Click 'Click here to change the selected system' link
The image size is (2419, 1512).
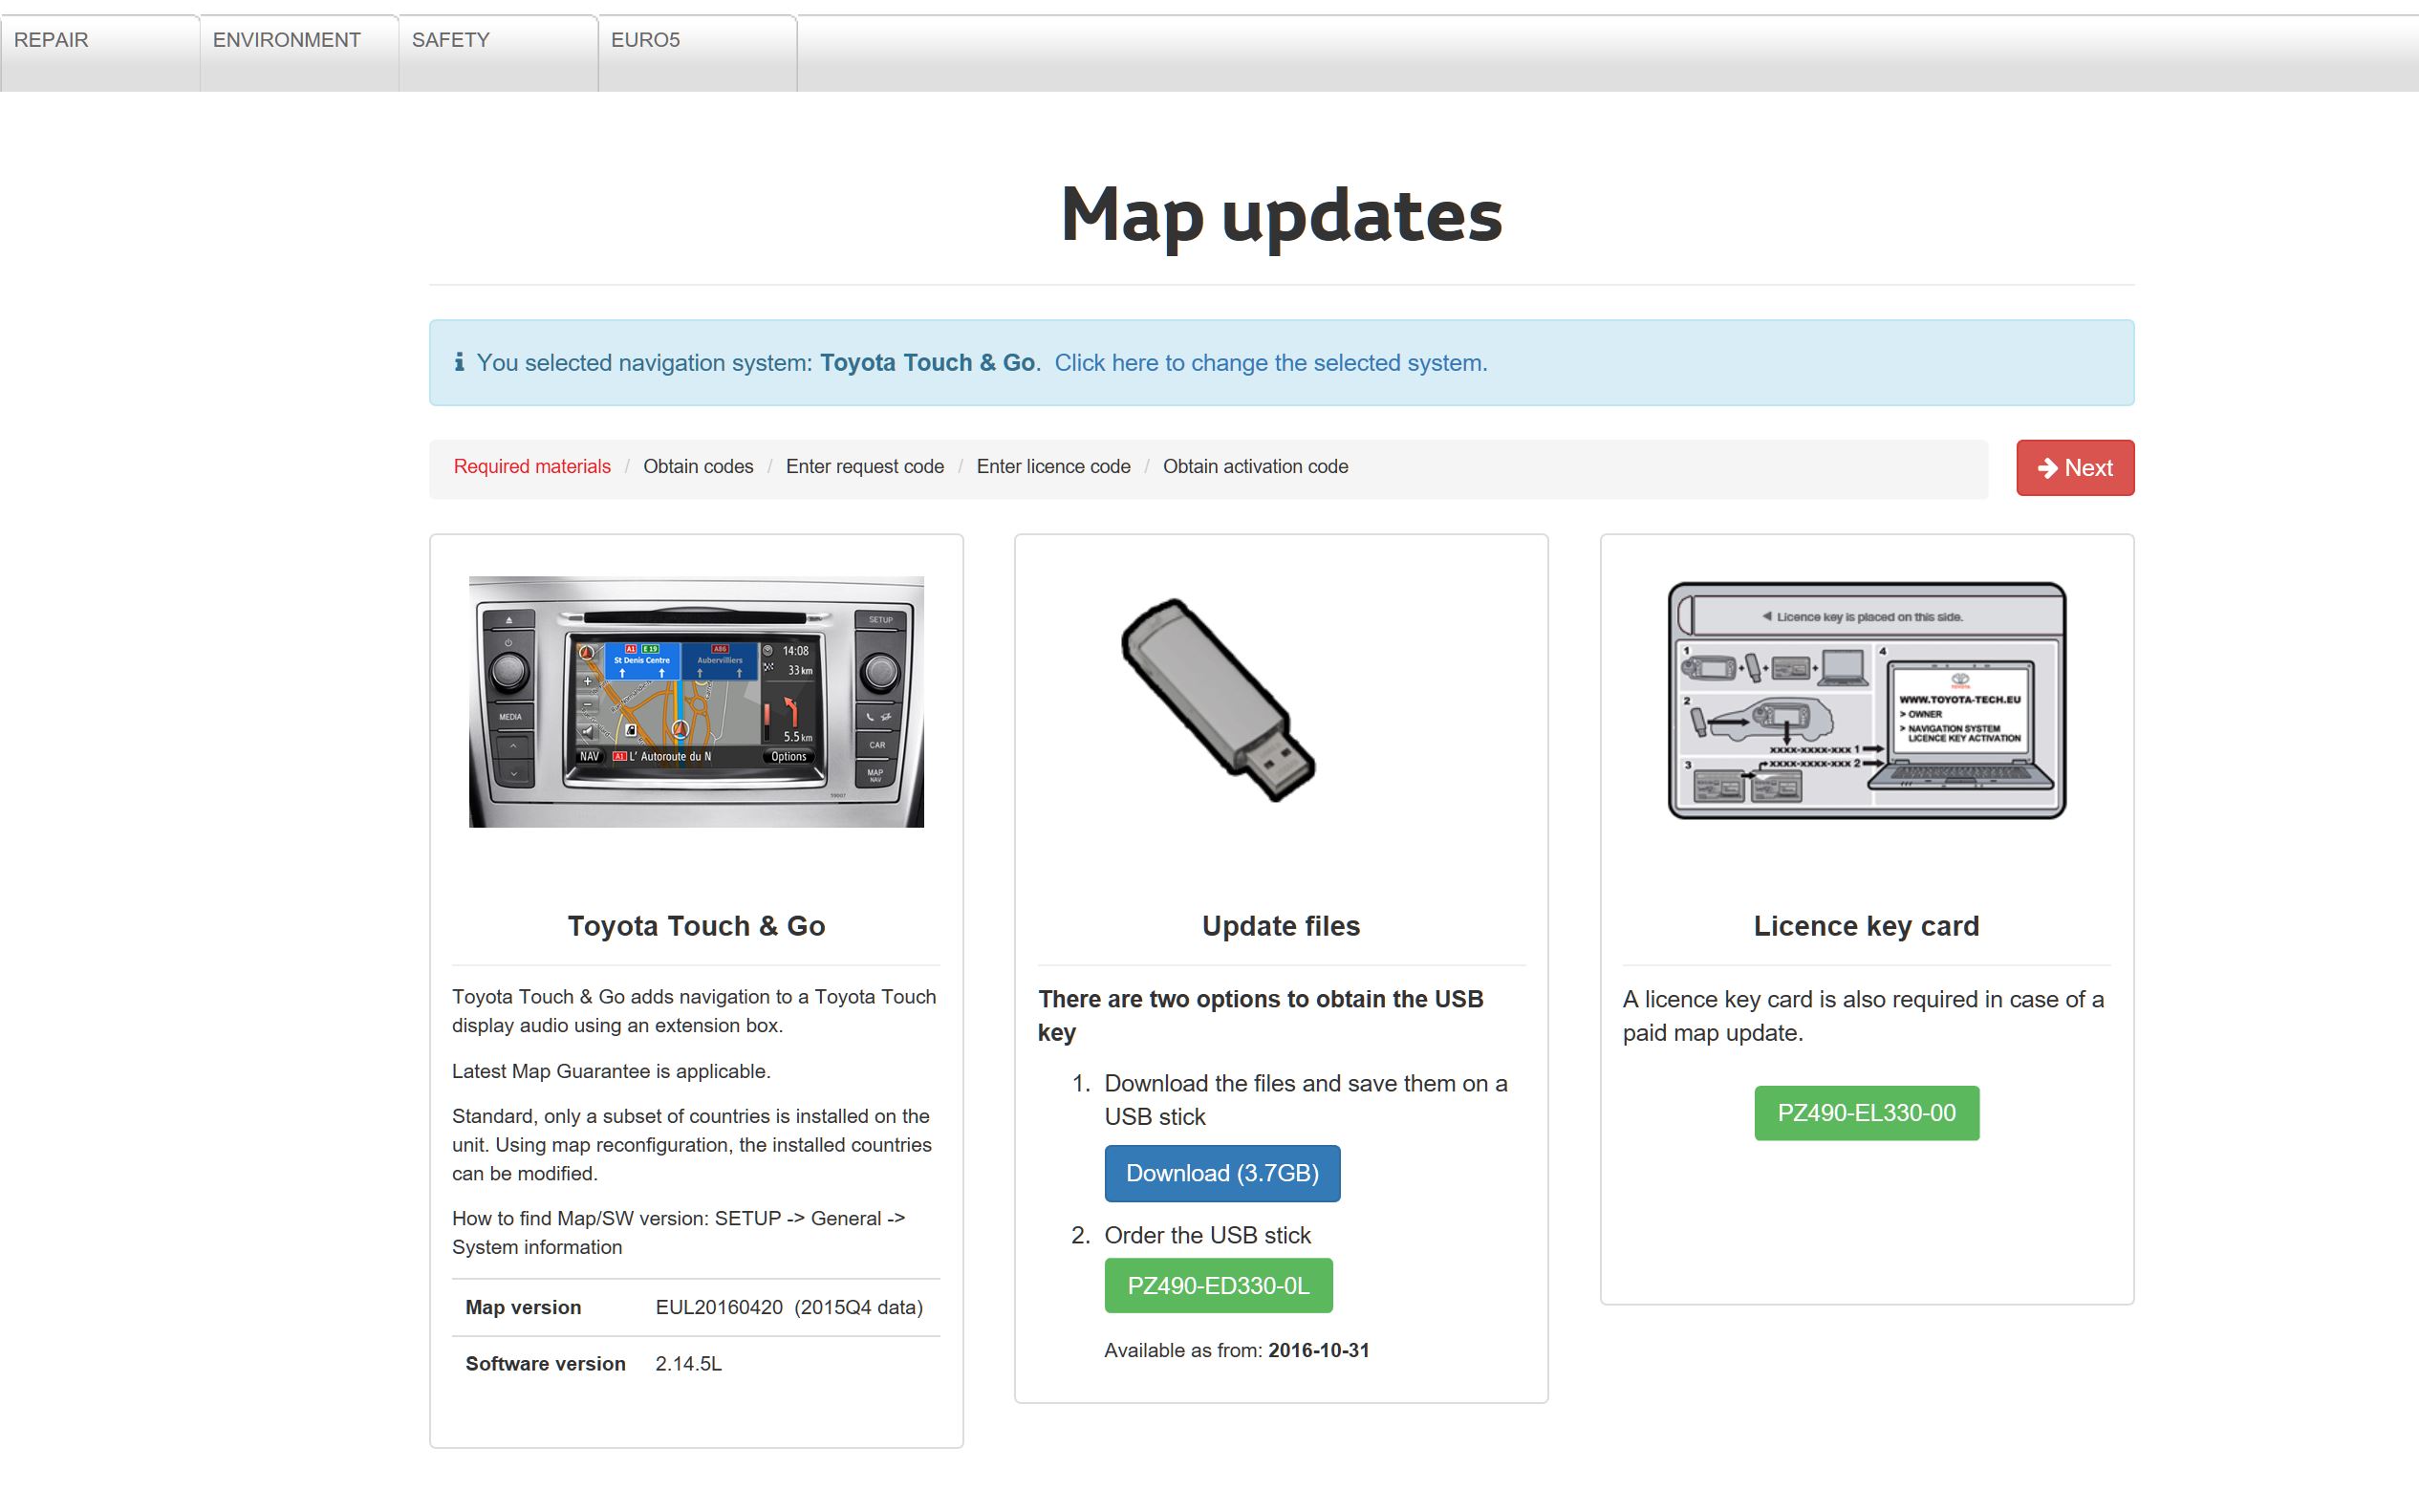pos(1270,363)
